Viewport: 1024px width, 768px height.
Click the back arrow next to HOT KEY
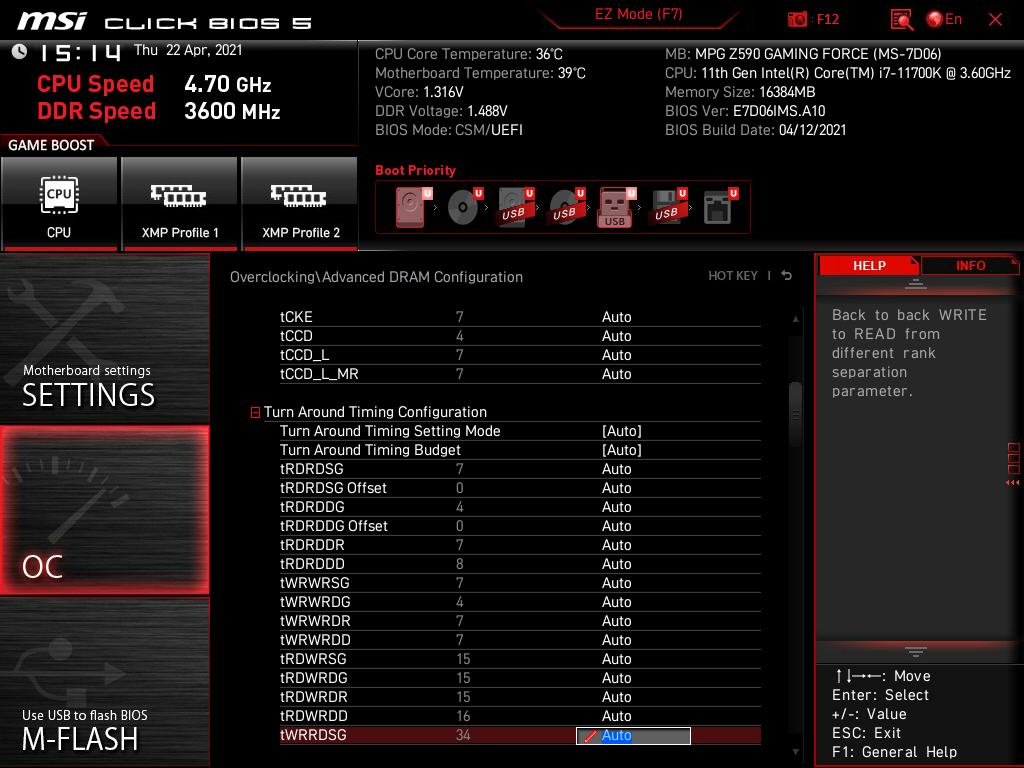tap(787, 276)
